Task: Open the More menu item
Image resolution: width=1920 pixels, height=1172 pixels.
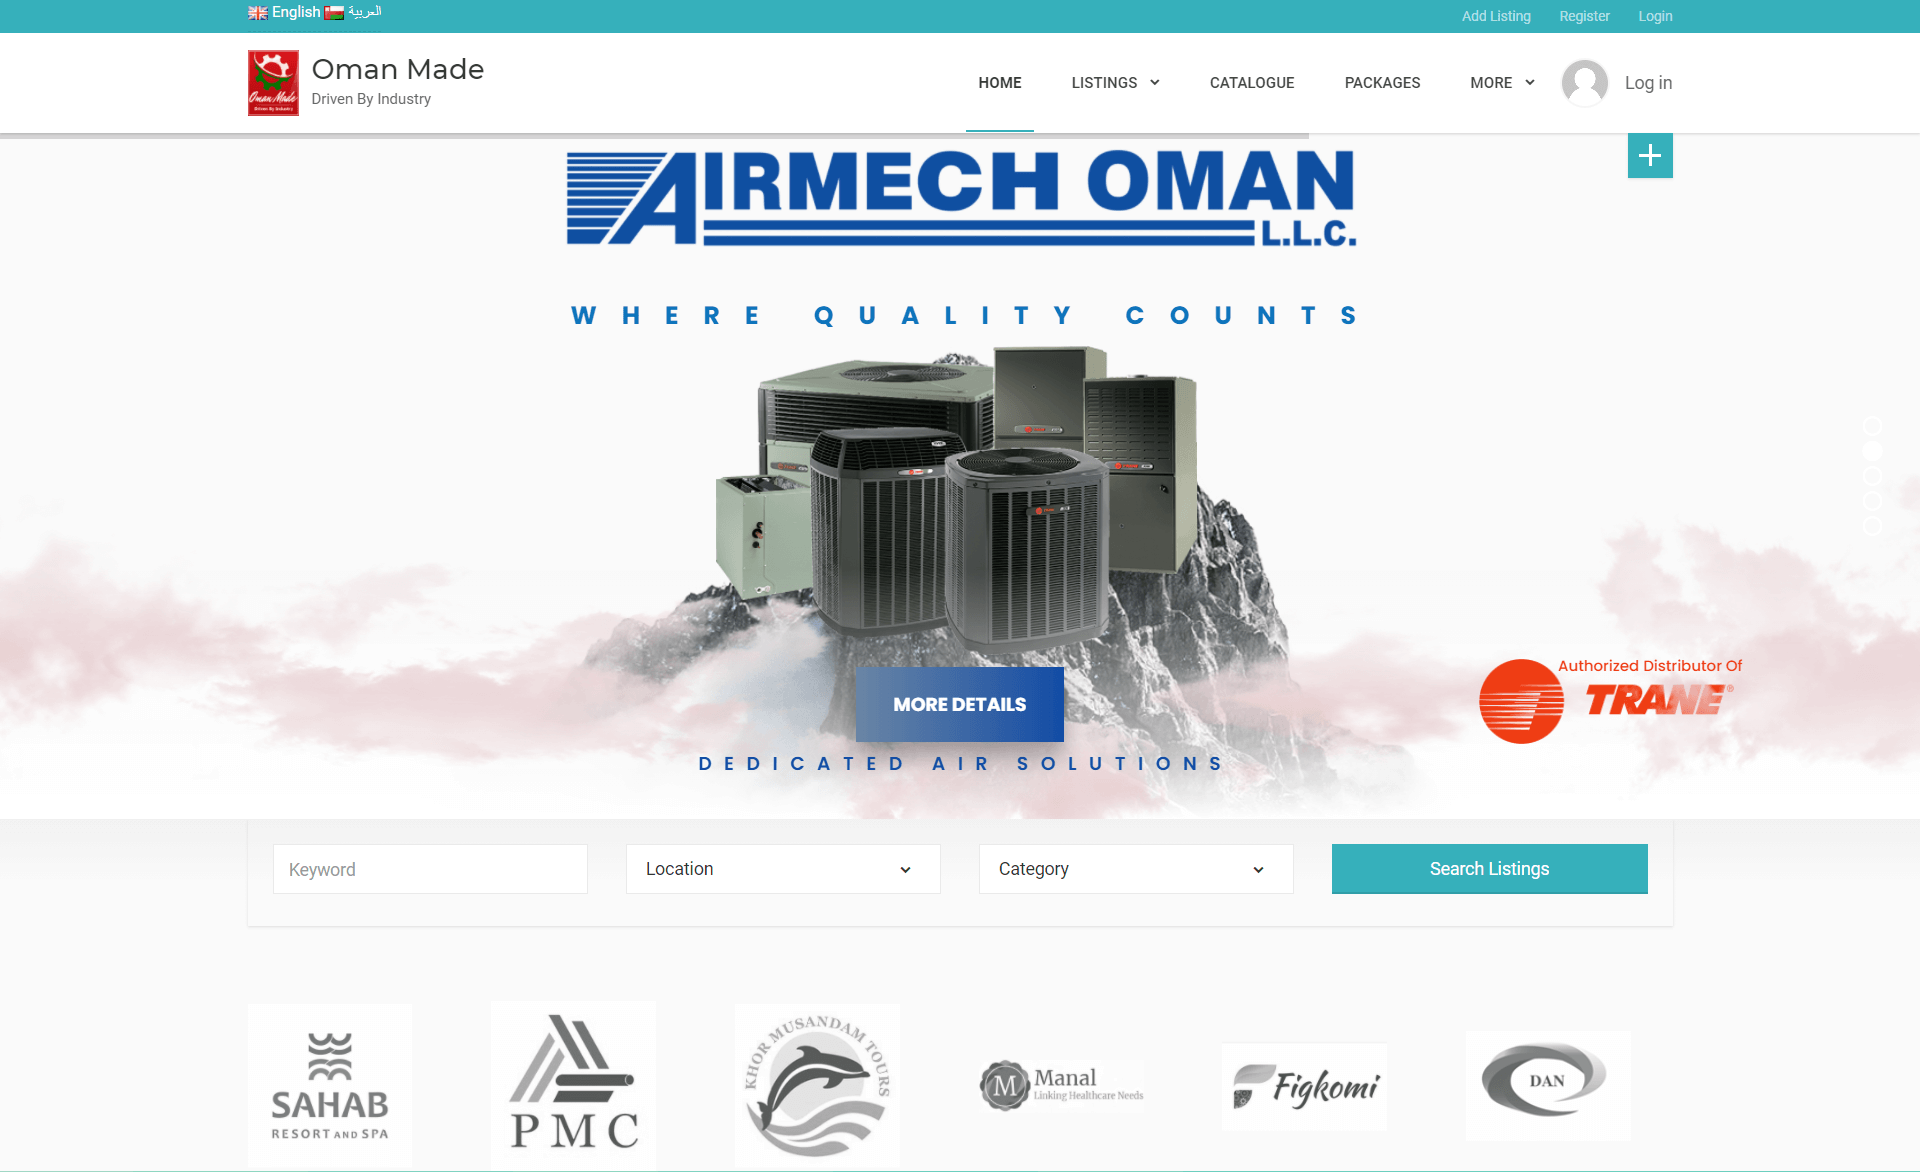Action: 1491,83
